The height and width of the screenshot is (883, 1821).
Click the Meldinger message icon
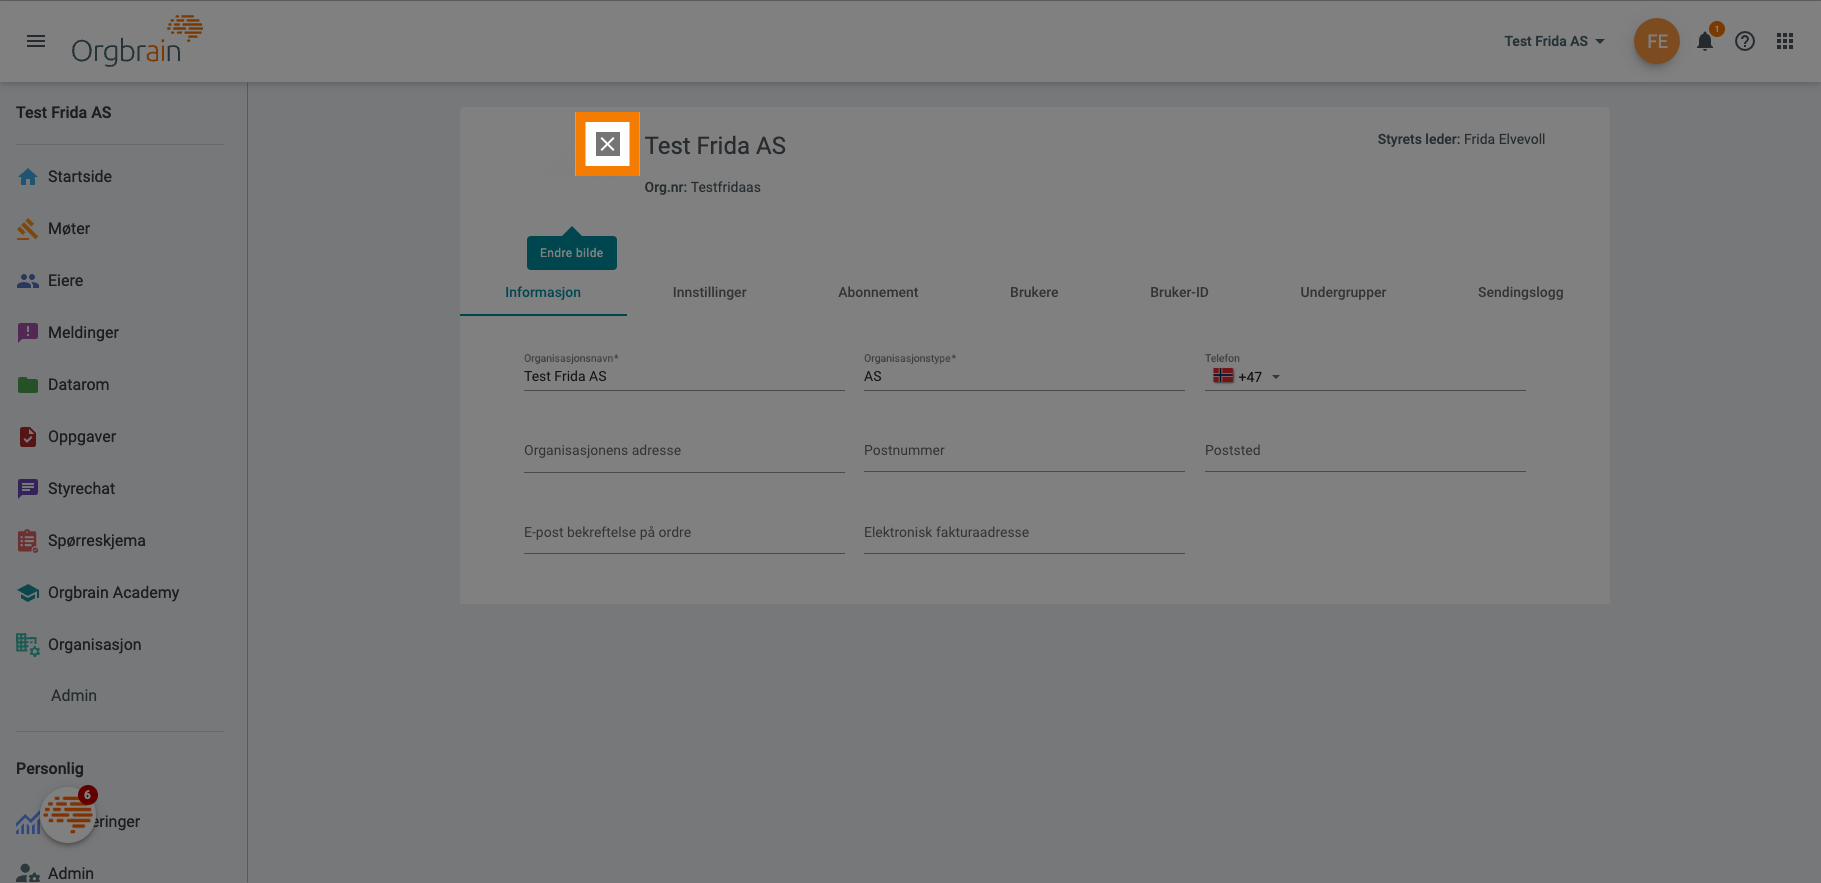pyautogui.click(x=28, y=333)
